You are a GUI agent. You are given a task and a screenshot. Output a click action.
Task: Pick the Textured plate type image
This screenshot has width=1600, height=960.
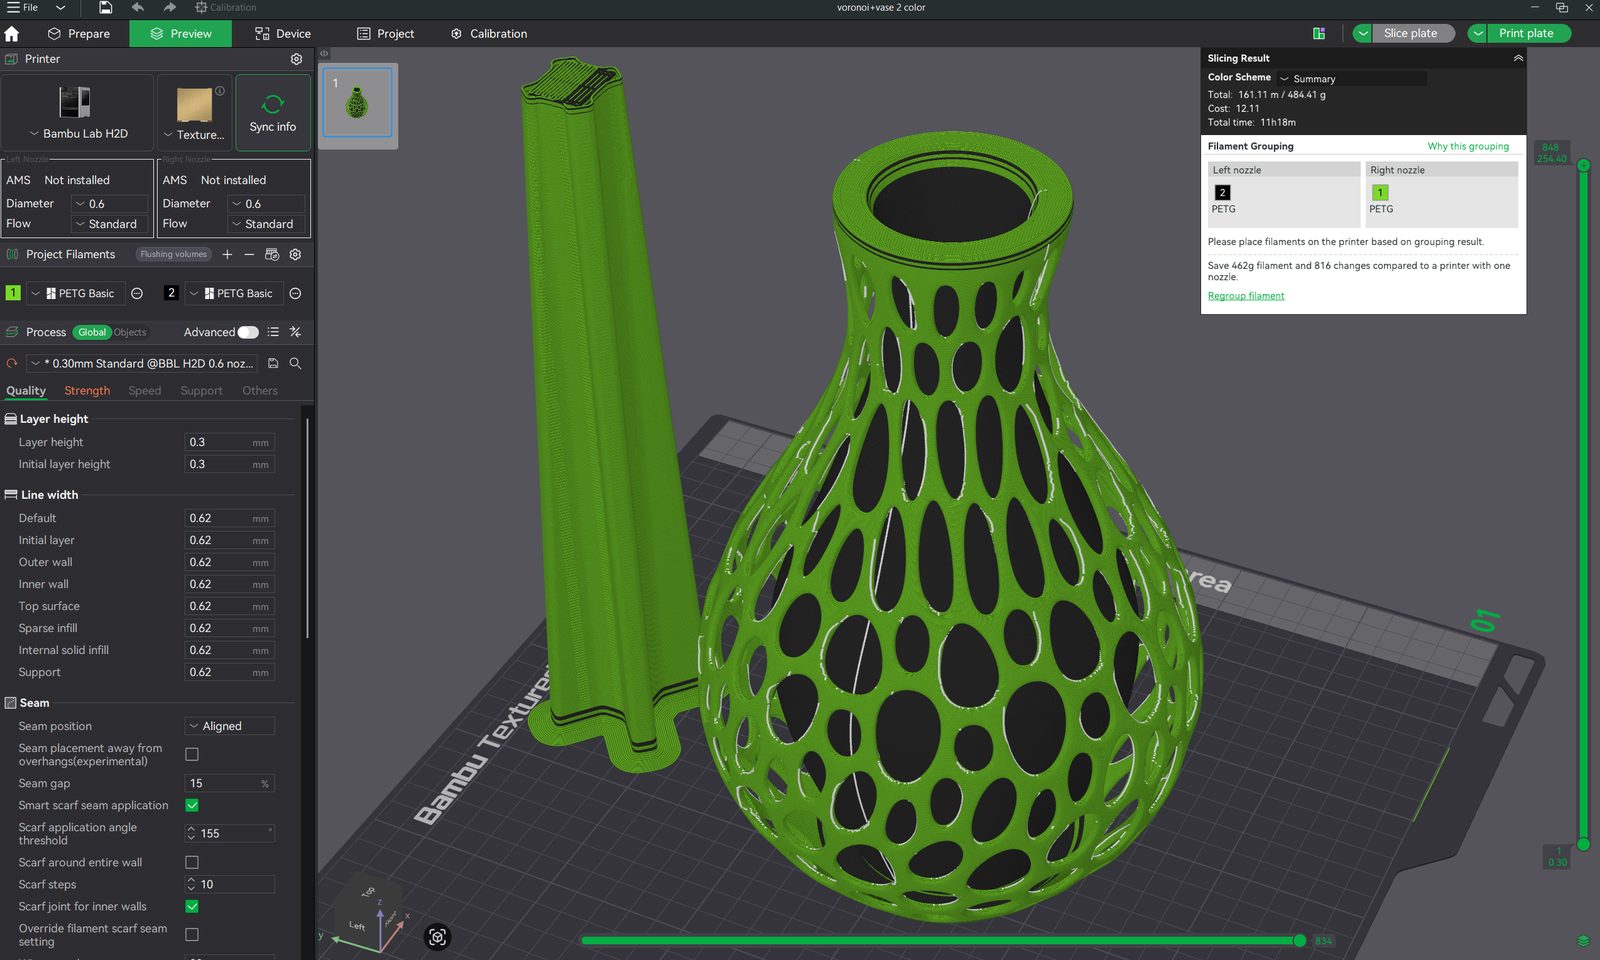tap(194, 104)
